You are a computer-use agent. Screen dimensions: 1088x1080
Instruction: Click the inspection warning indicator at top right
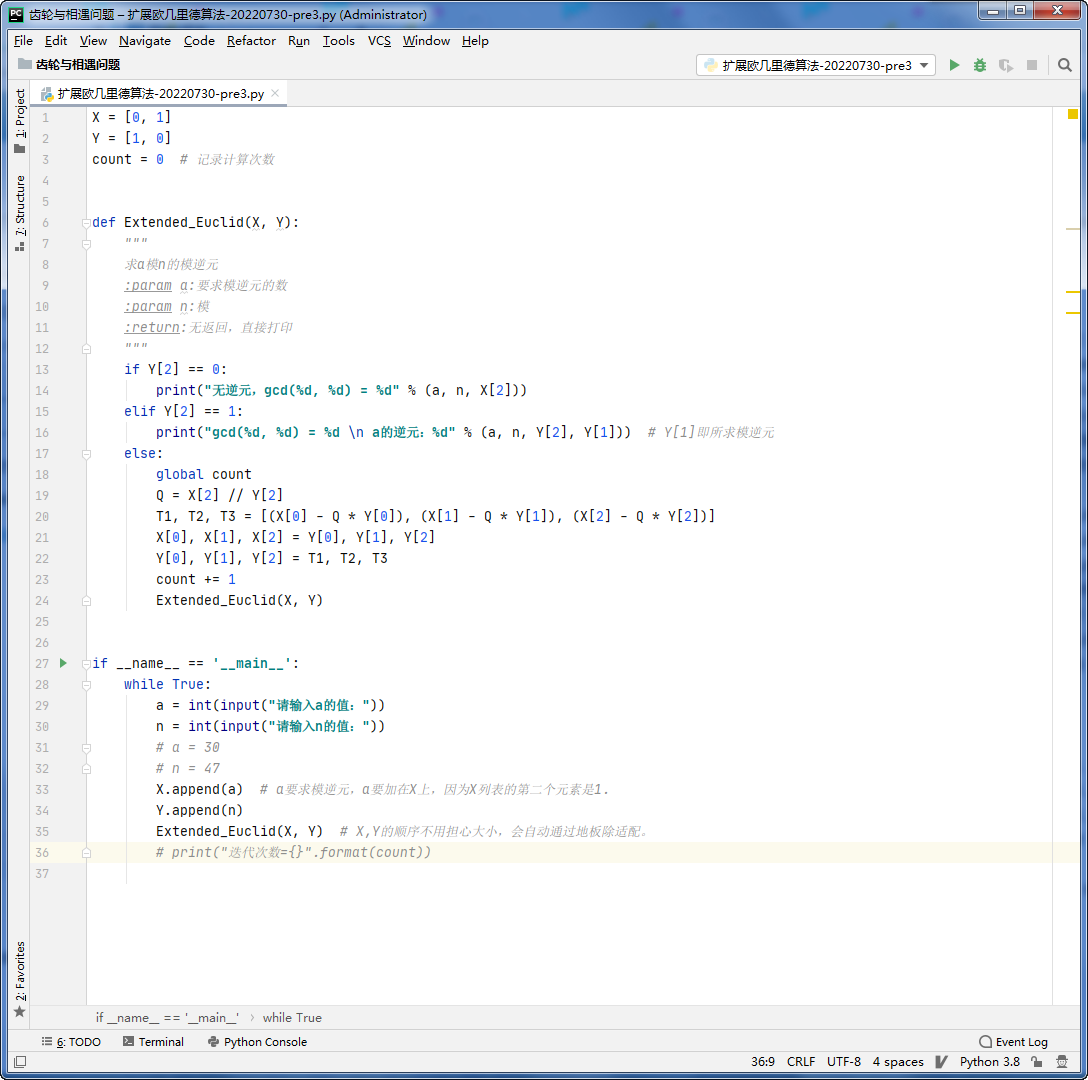pos(1073,114)
